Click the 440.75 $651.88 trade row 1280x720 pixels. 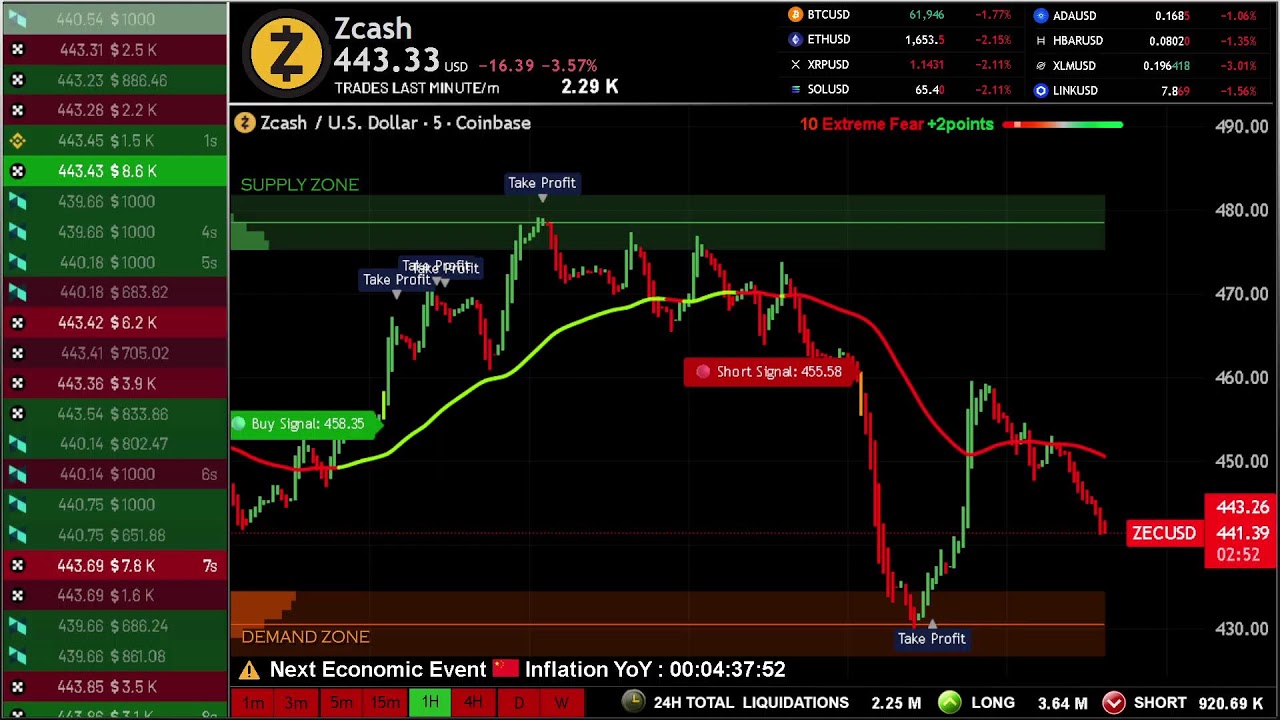(114, 536)
